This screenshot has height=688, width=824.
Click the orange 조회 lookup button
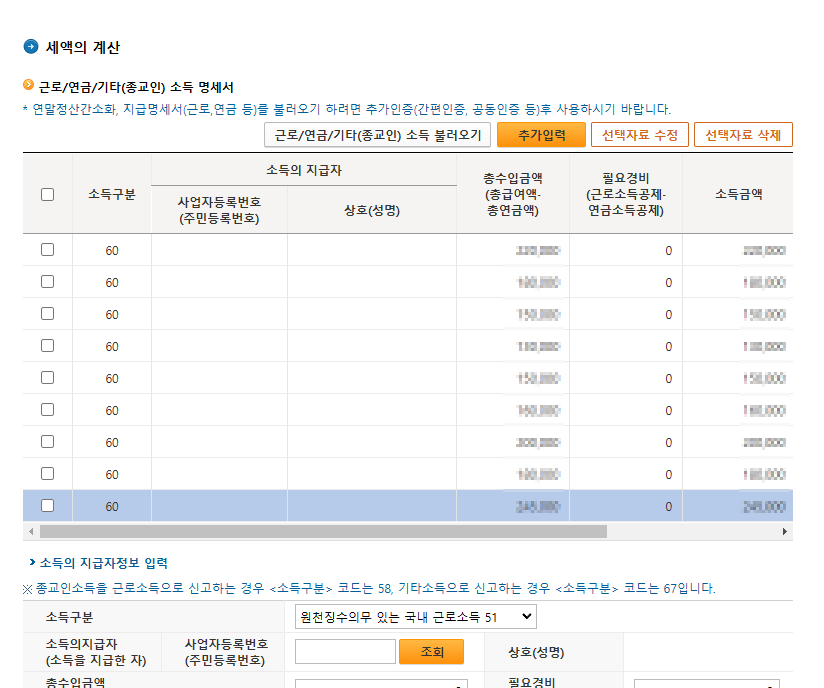click(431, 652)
